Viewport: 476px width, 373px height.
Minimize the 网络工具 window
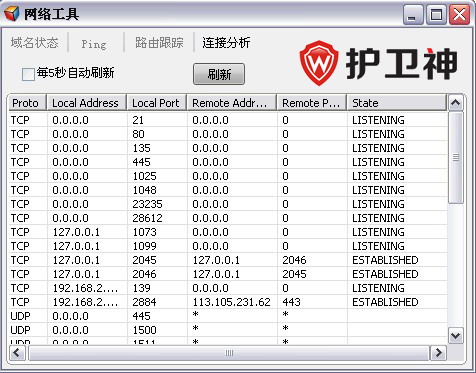pos(412,15)
